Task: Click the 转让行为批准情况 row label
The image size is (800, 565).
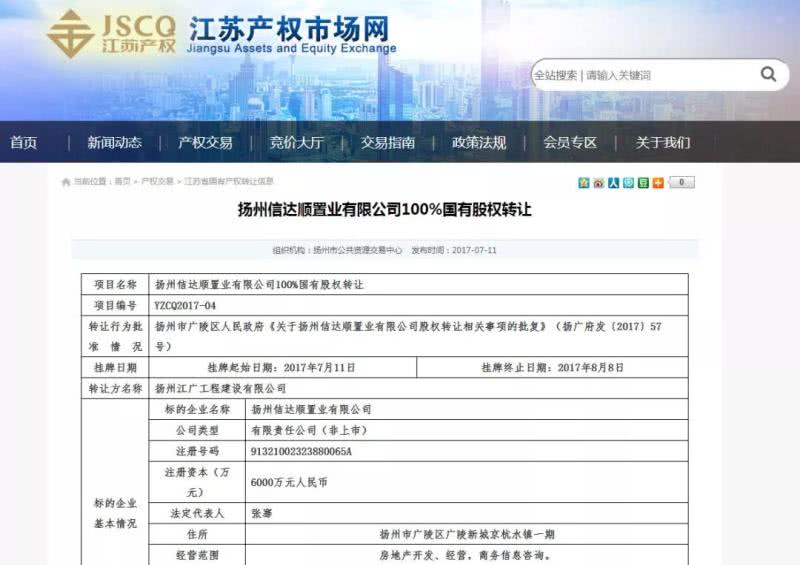Action: [115, 336]
